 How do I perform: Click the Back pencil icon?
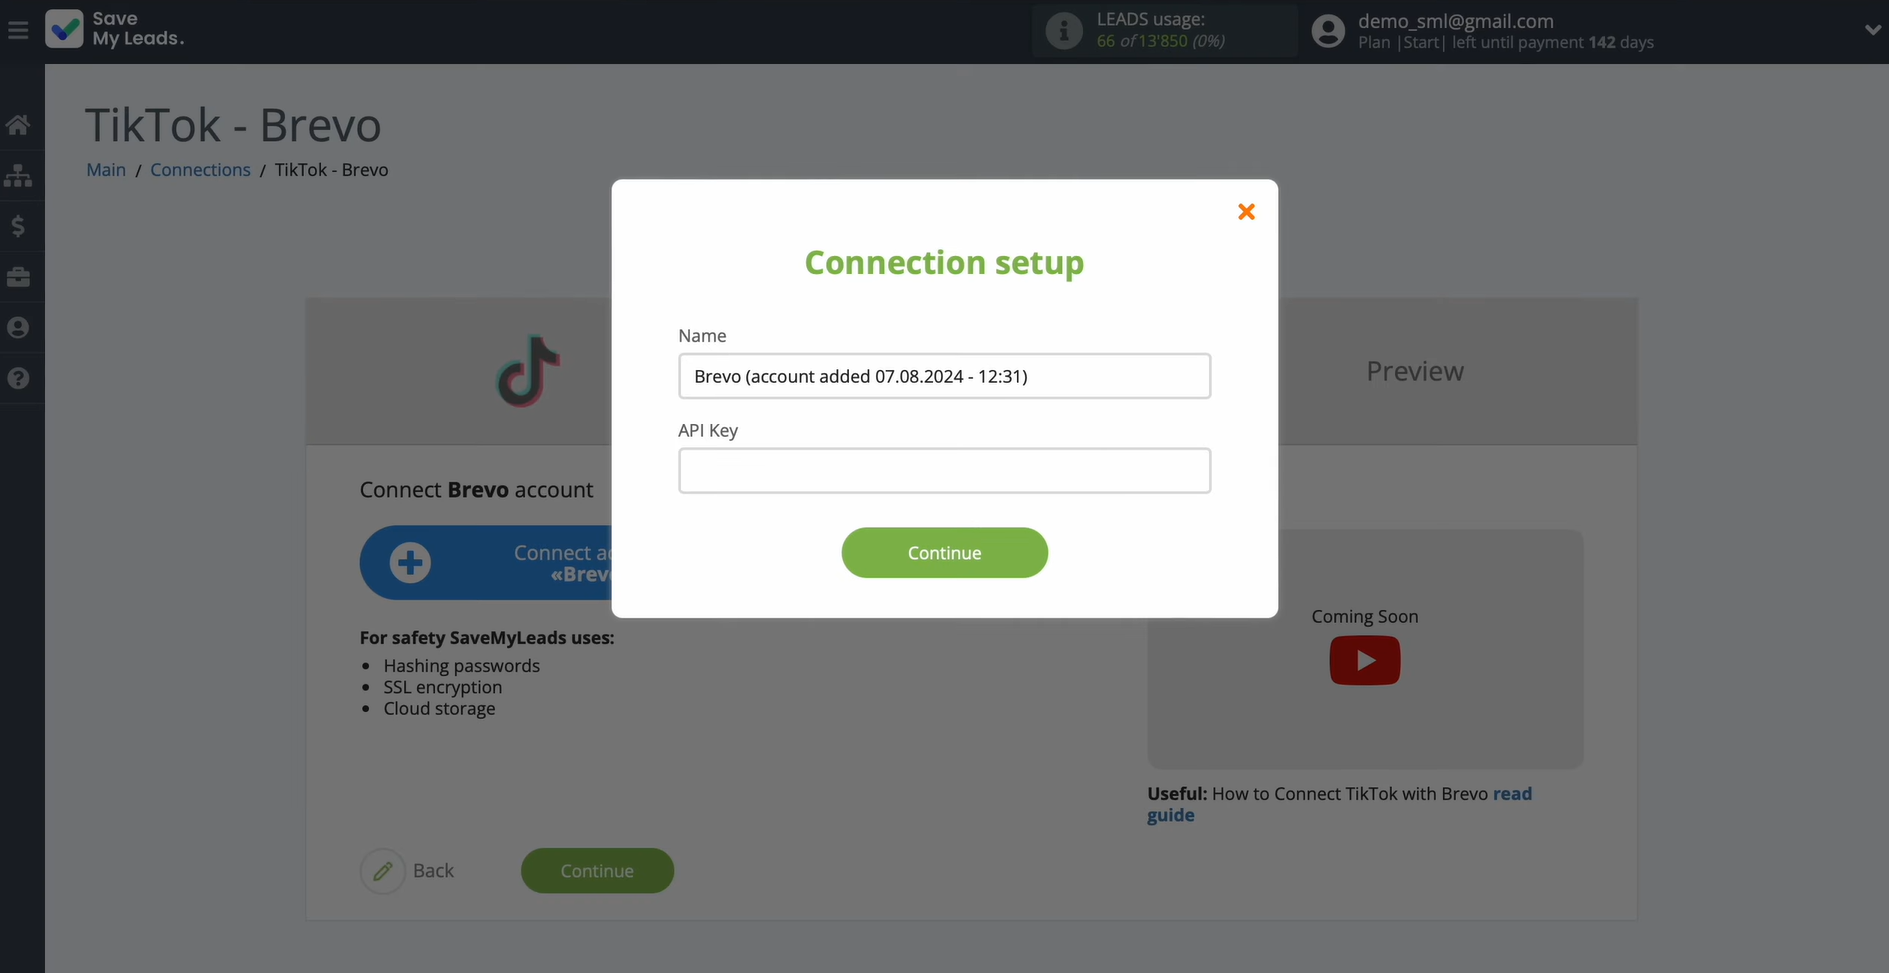[382, 871]
